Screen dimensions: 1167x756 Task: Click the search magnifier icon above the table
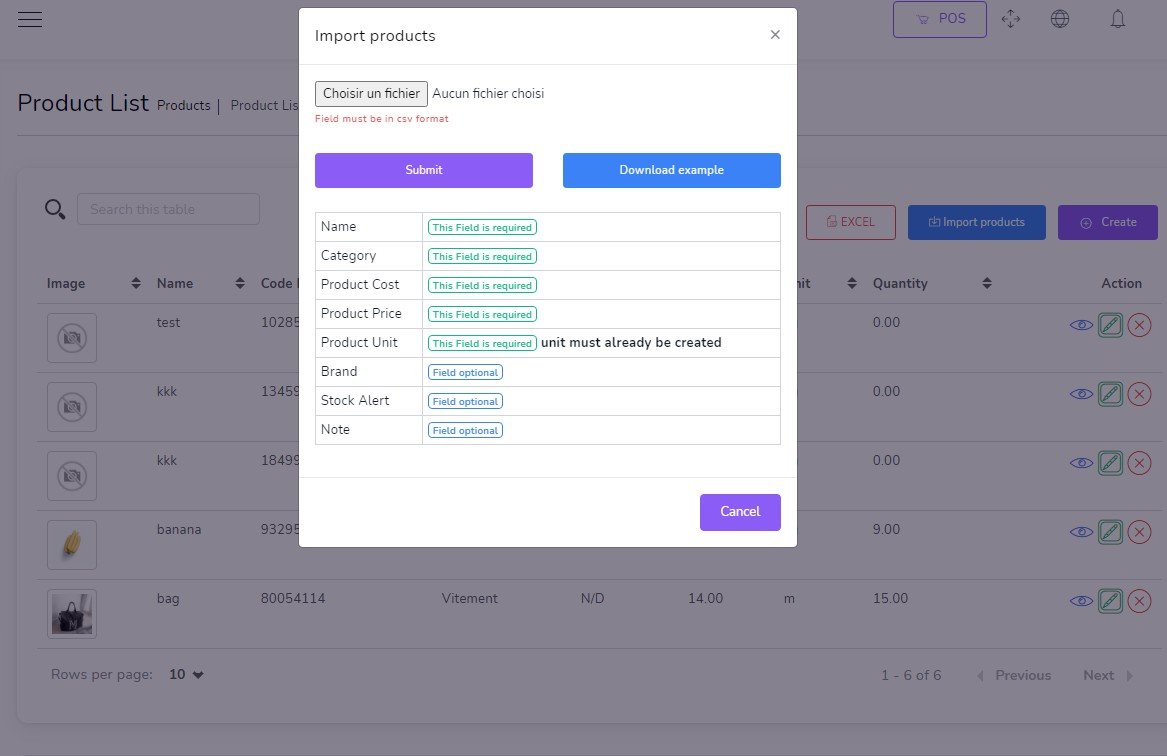[53, 209]
